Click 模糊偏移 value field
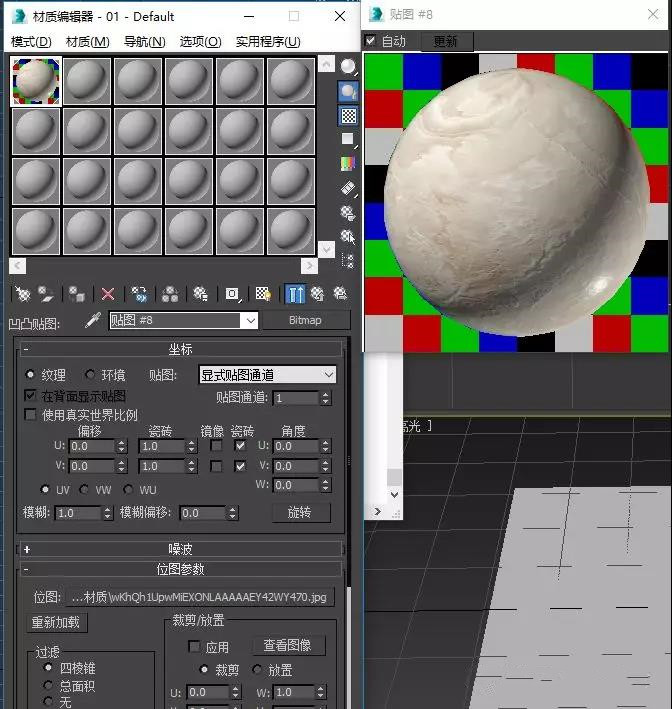The image size is (672, 709). pos(202,513)
